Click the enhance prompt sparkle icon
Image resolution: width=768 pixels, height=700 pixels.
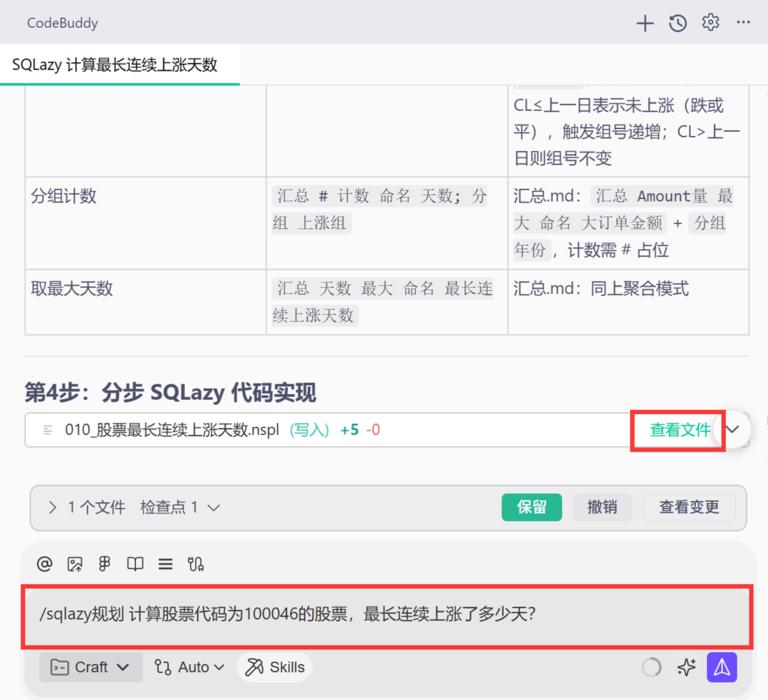[x=686, y=667]
